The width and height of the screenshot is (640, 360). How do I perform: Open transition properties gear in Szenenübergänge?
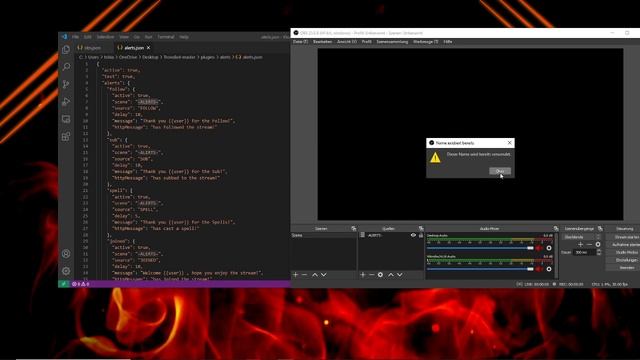point(598,244)
